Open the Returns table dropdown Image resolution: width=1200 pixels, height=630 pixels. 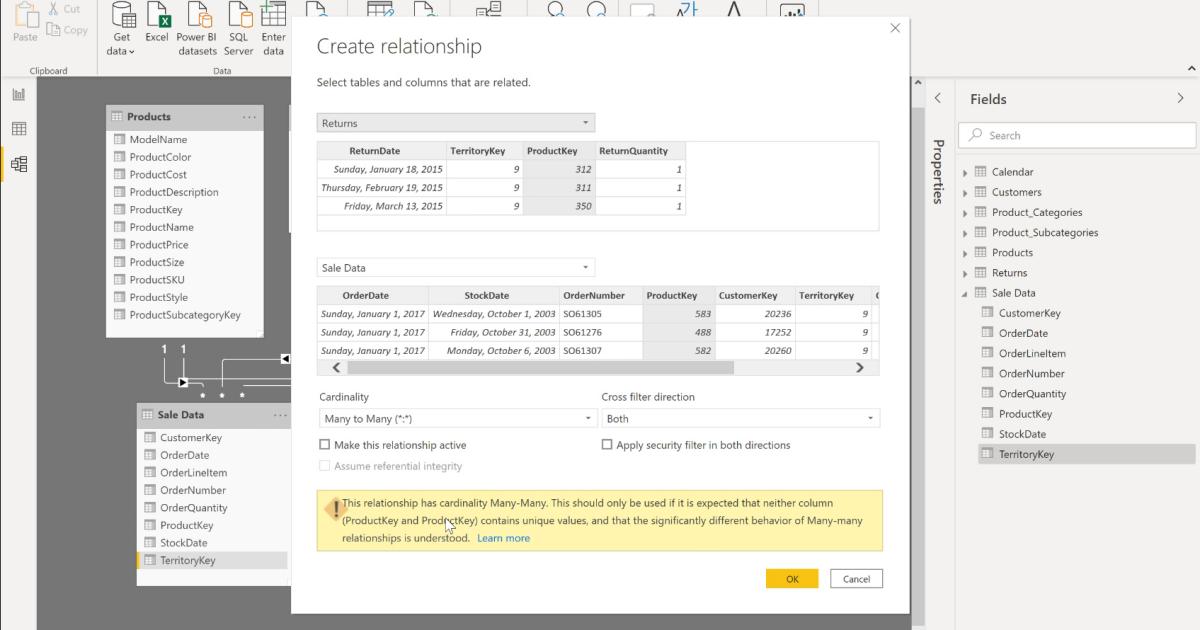coord(586,123)
